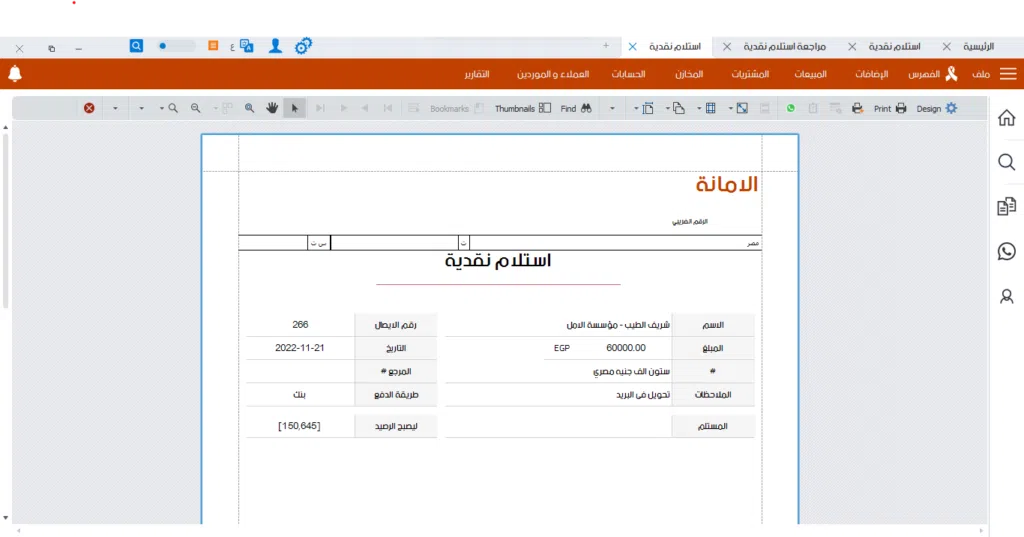1024x537 pixels.
Task: Click the amount 60000.00
Action: (626, 348)
